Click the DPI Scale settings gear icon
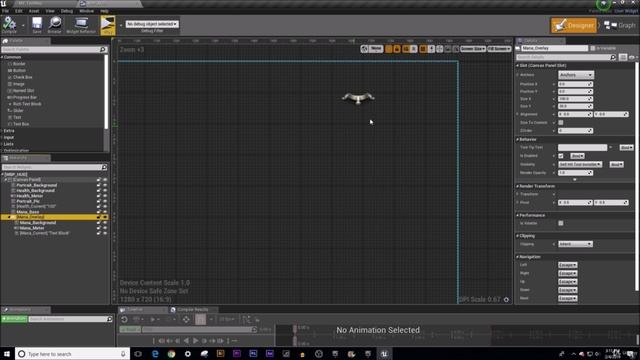This screenshot has width=640, height=360. (506, 300)
